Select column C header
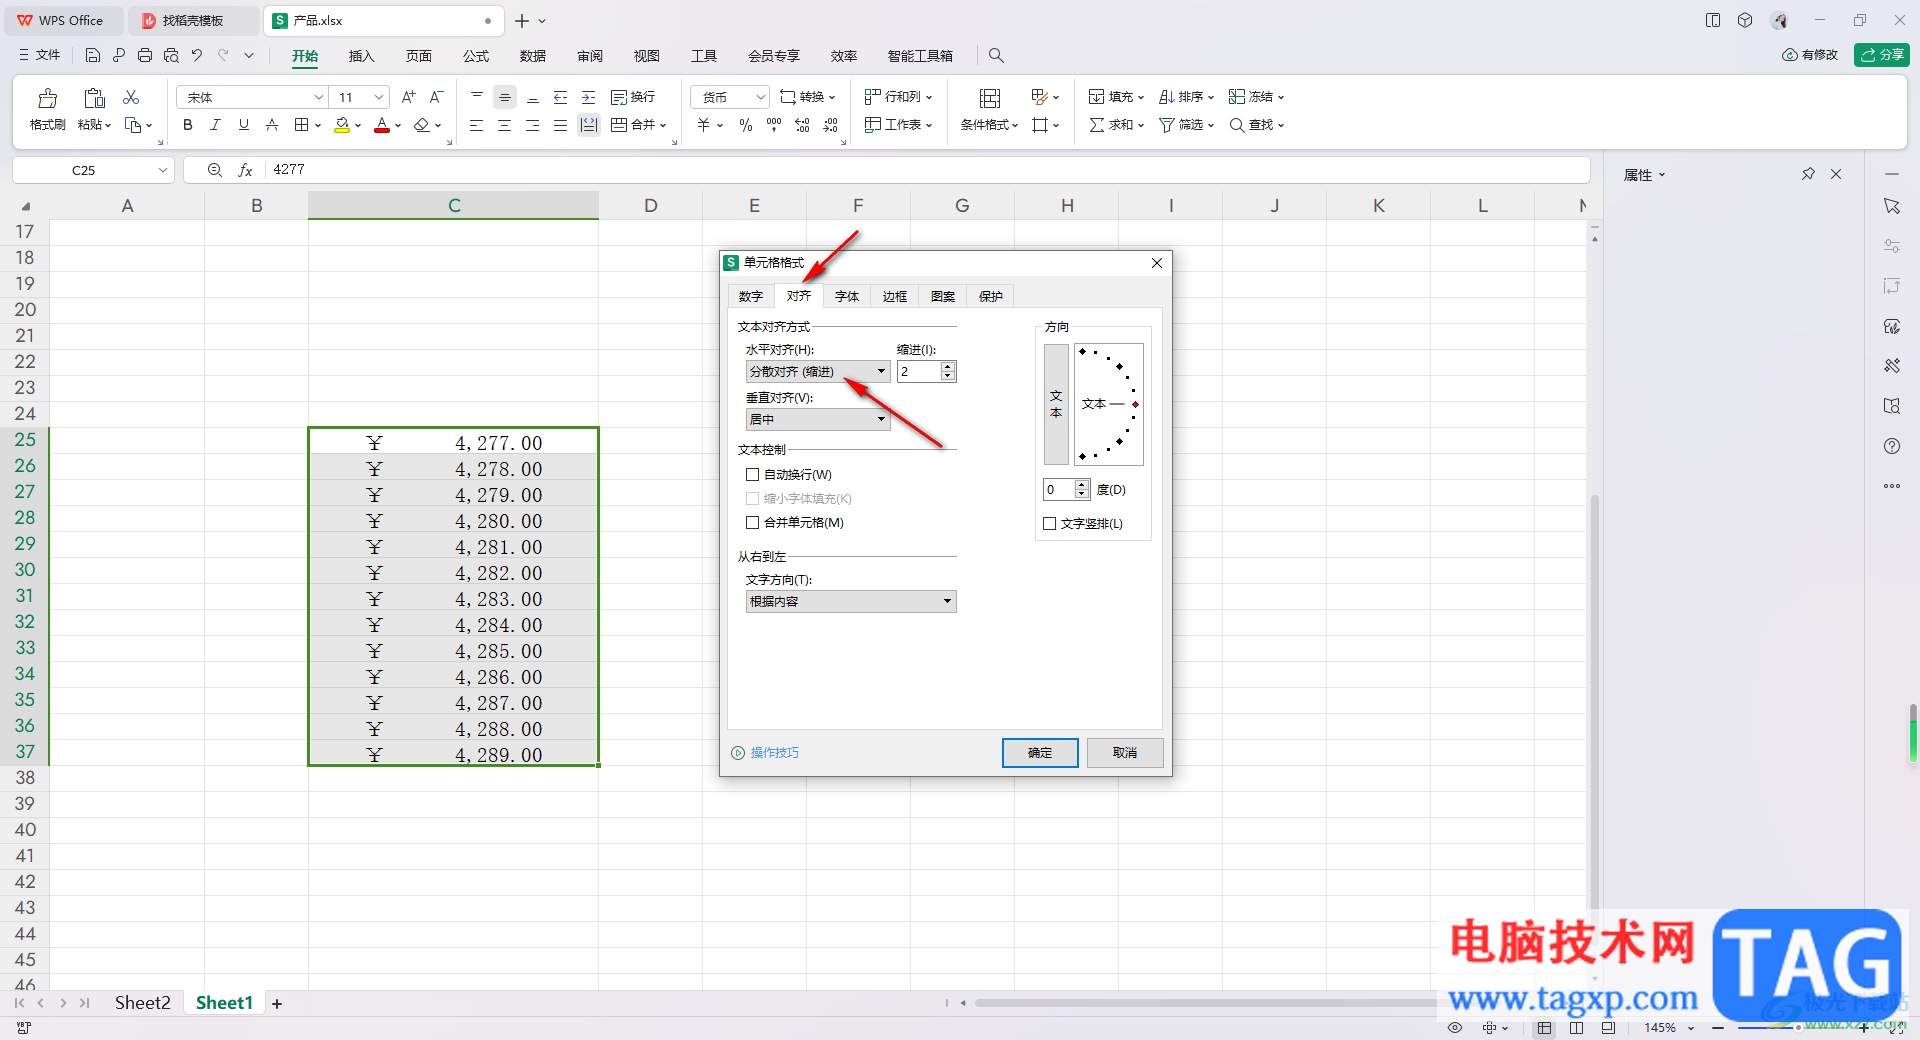This screenshot has height=1040, width=1920. [x=454, y=206]
